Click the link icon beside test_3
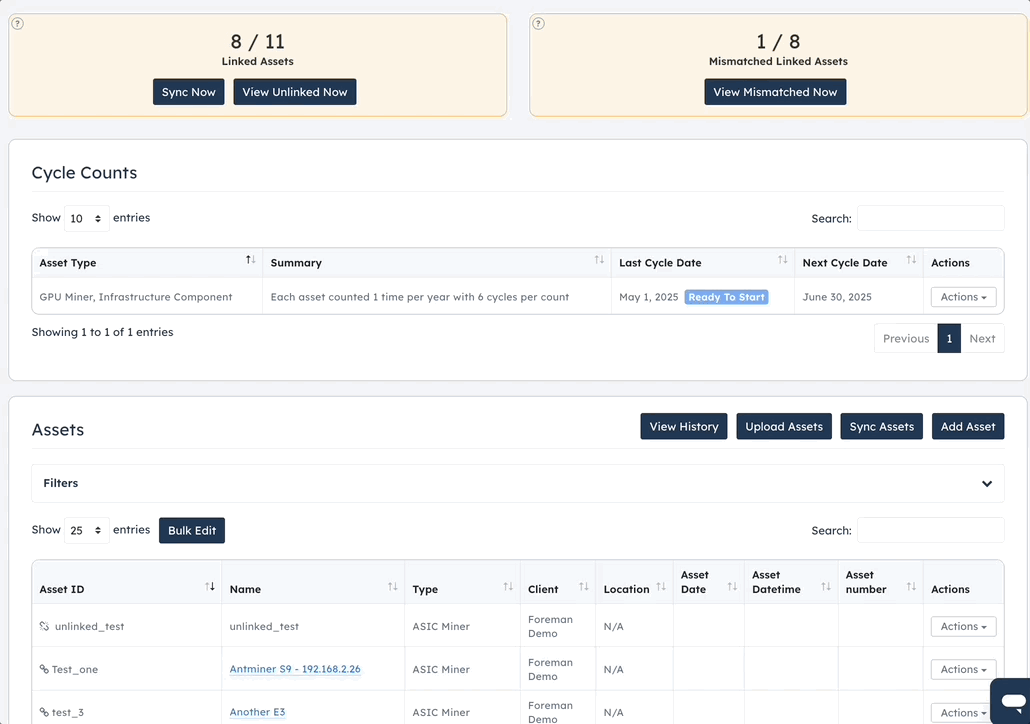 [x=44, y=712]
